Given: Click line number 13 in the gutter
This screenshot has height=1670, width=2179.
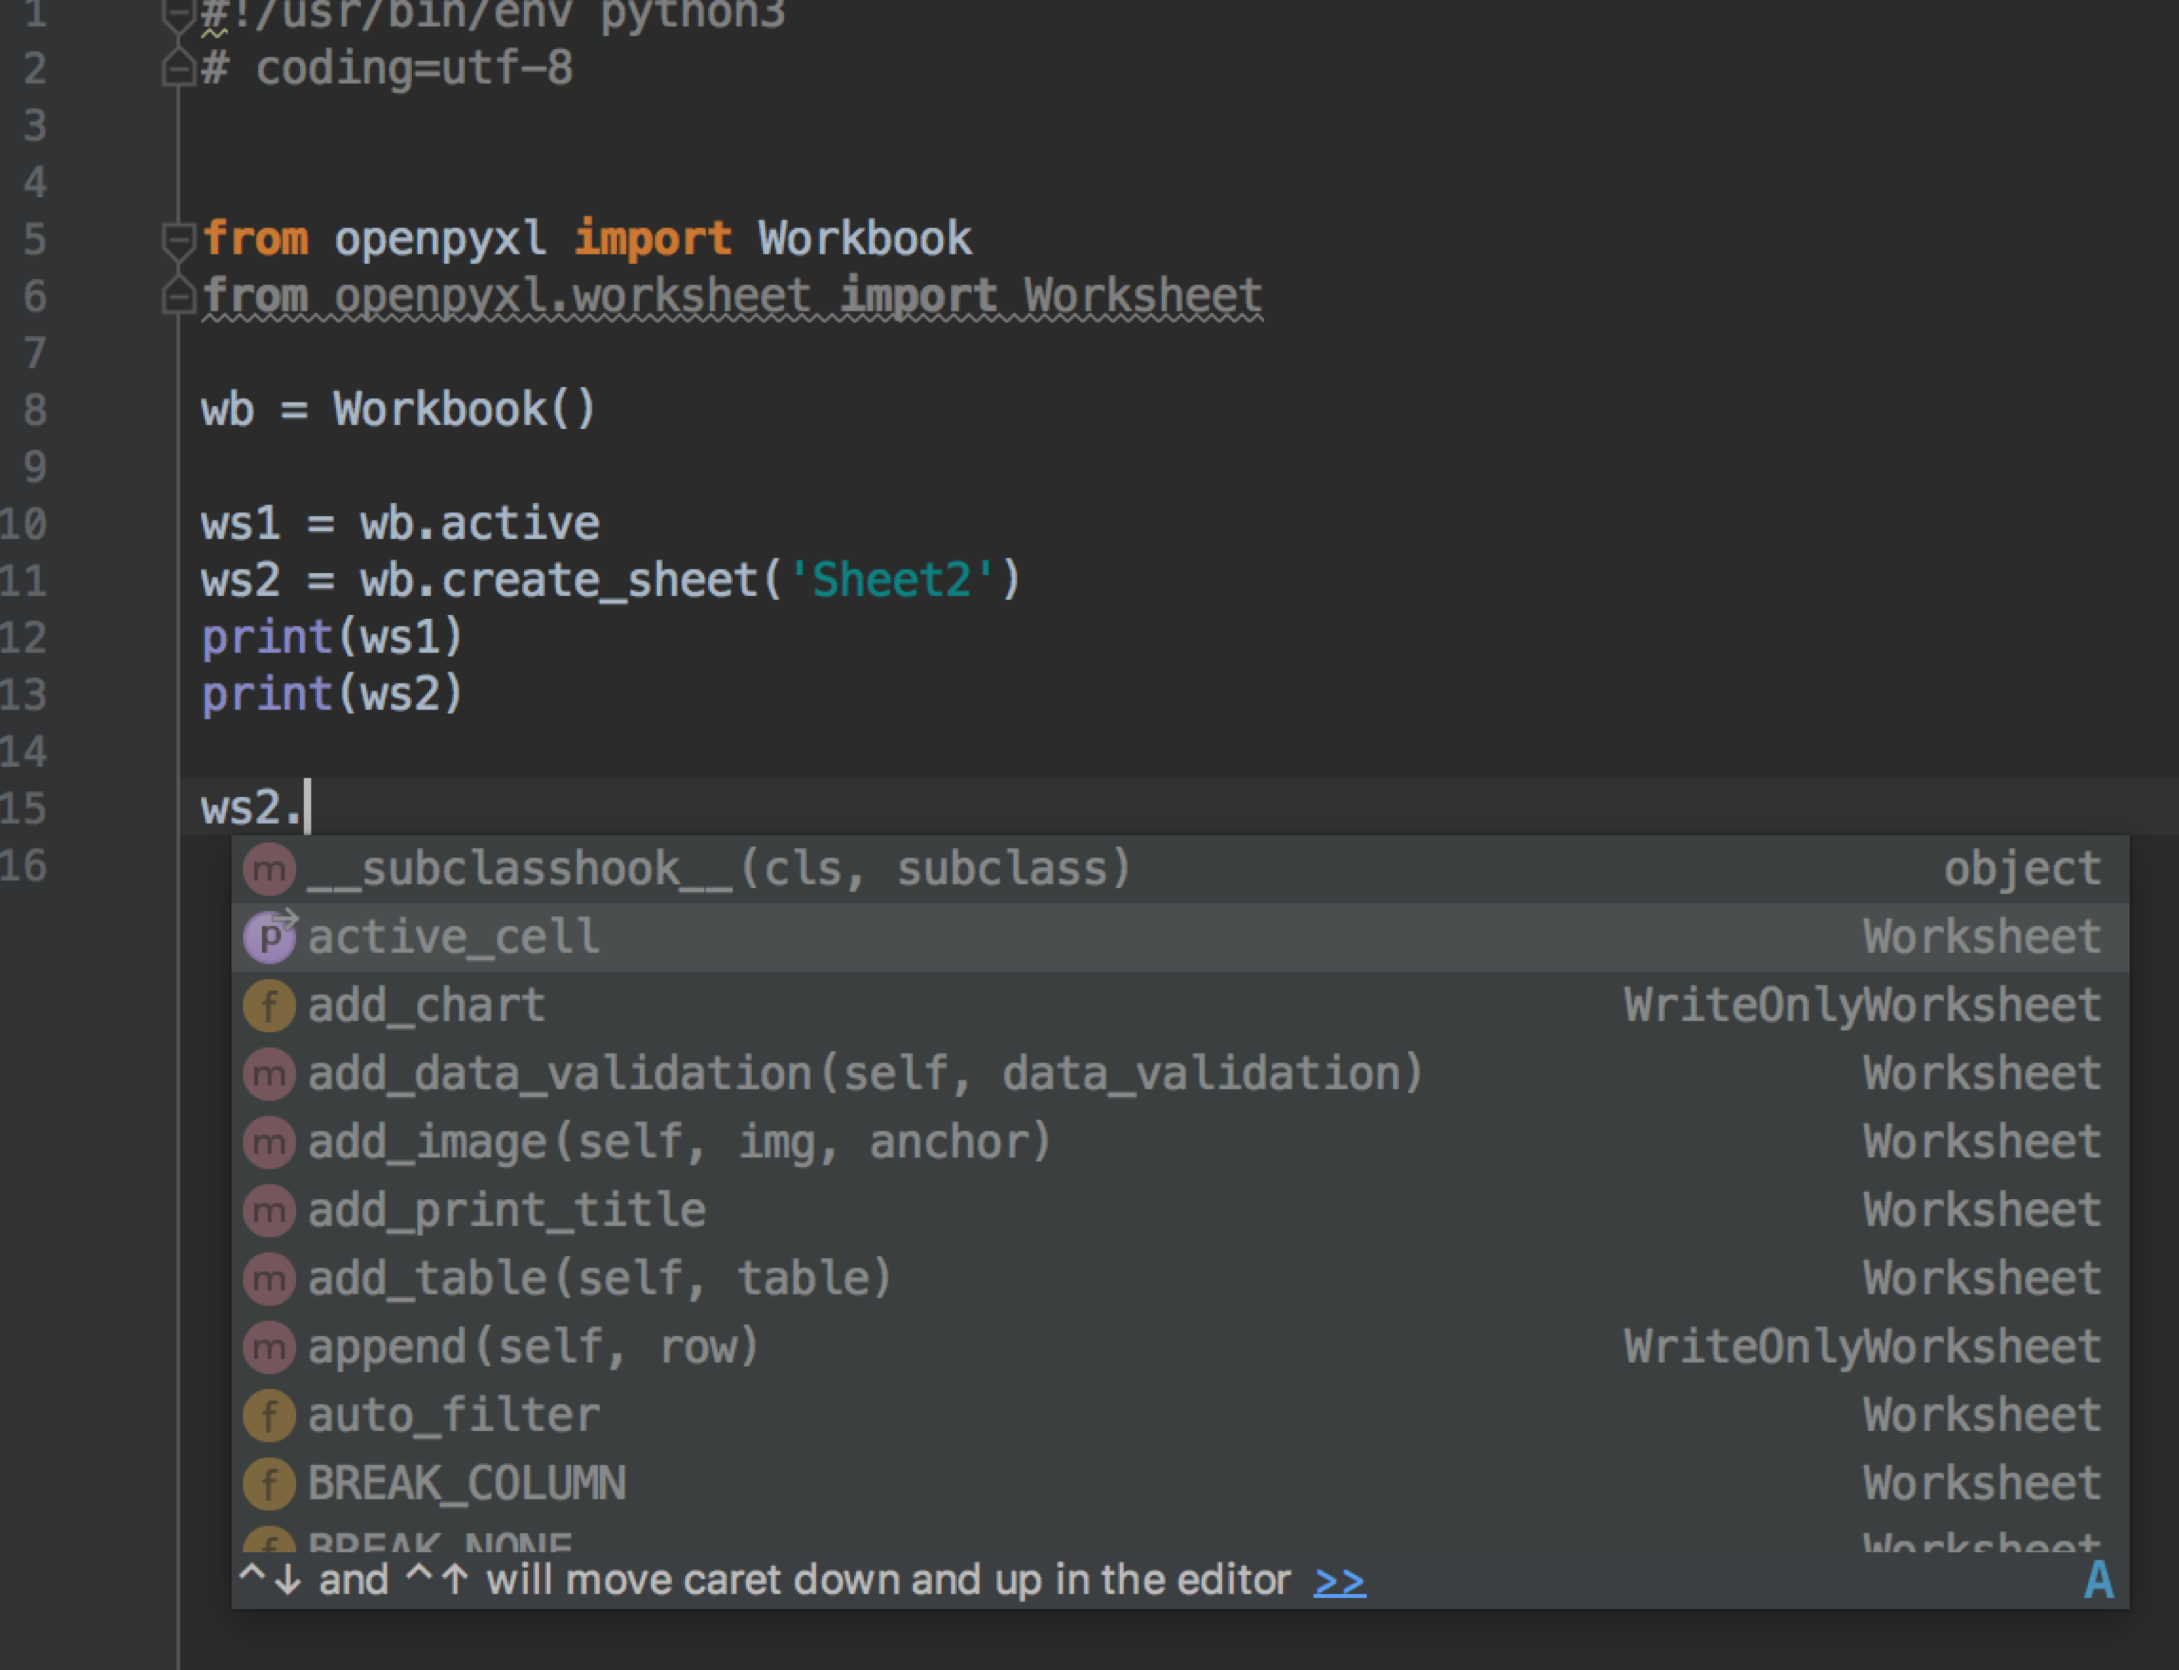Looking at the screenshot, I should tap(24, 694).
